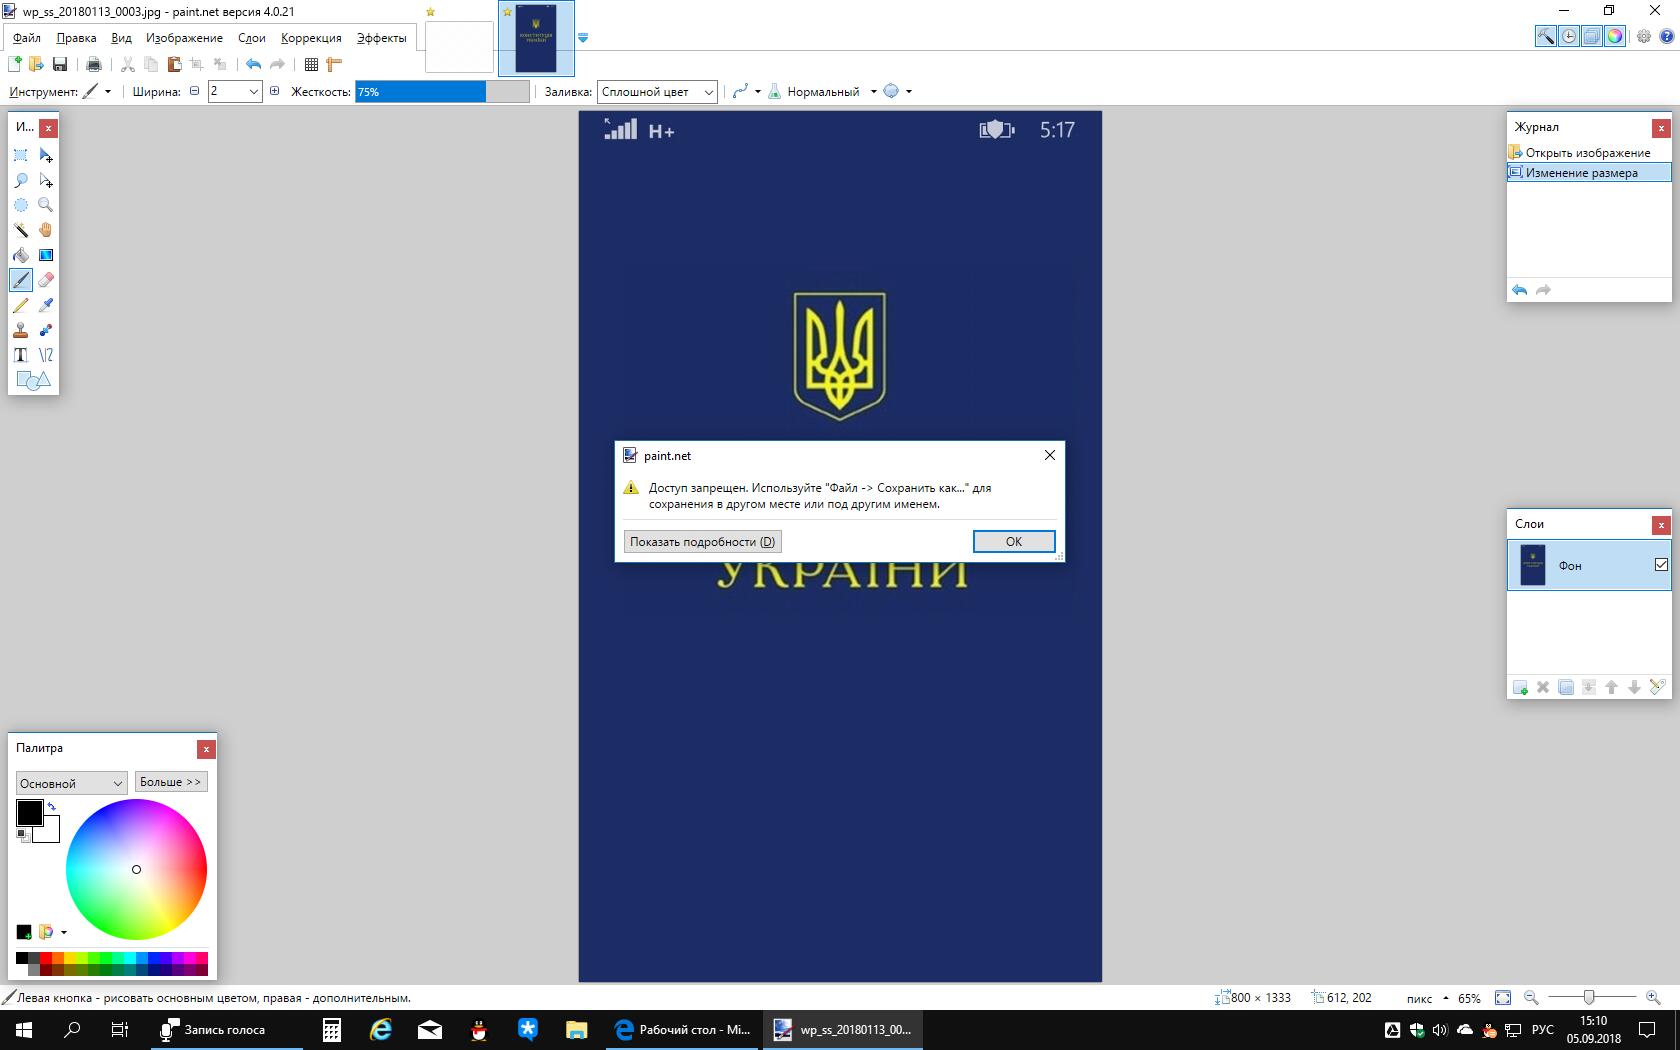Image resolution: width=1680 pixels, height=1050 pixels.
Task: Select the Rectangle Select tool
Action: coord(21,155)
